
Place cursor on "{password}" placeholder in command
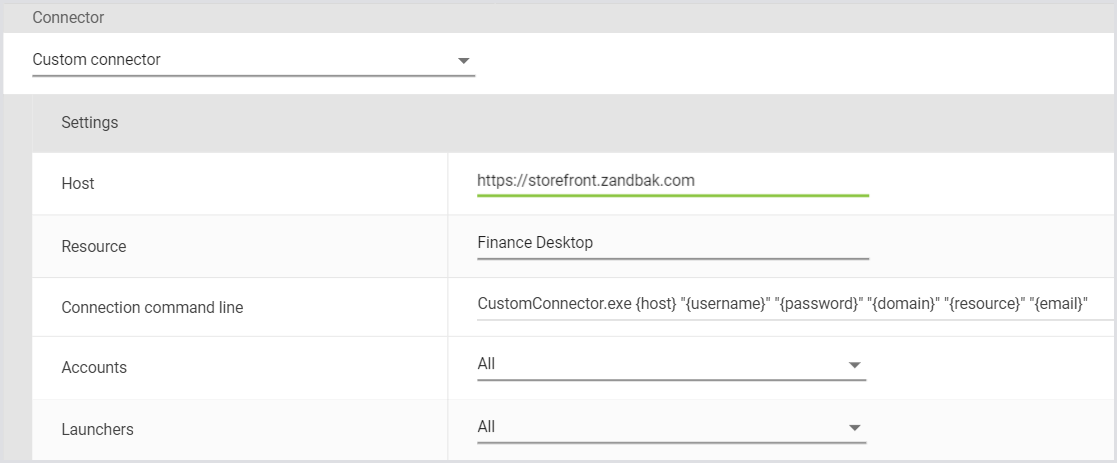[x=813, y=304]
